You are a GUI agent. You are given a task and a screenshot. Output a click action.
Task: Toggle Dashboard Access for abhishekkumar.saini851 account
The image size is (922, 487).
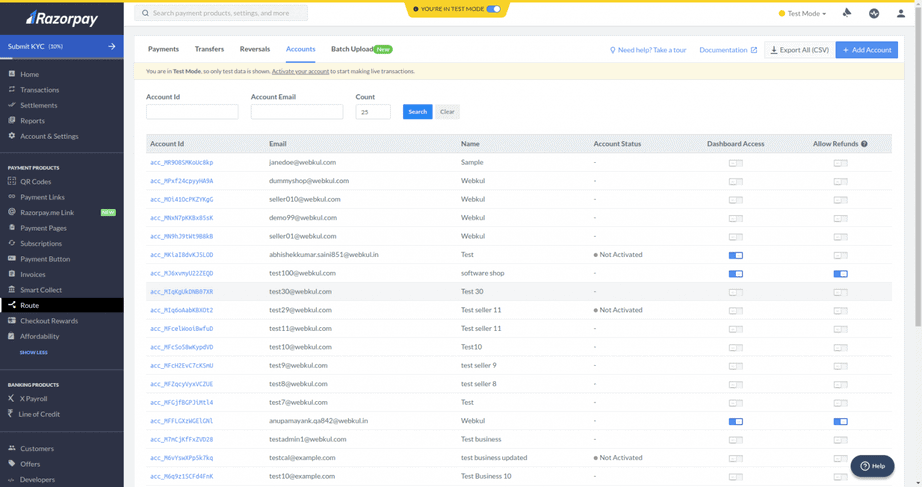(x=736, y=255)
